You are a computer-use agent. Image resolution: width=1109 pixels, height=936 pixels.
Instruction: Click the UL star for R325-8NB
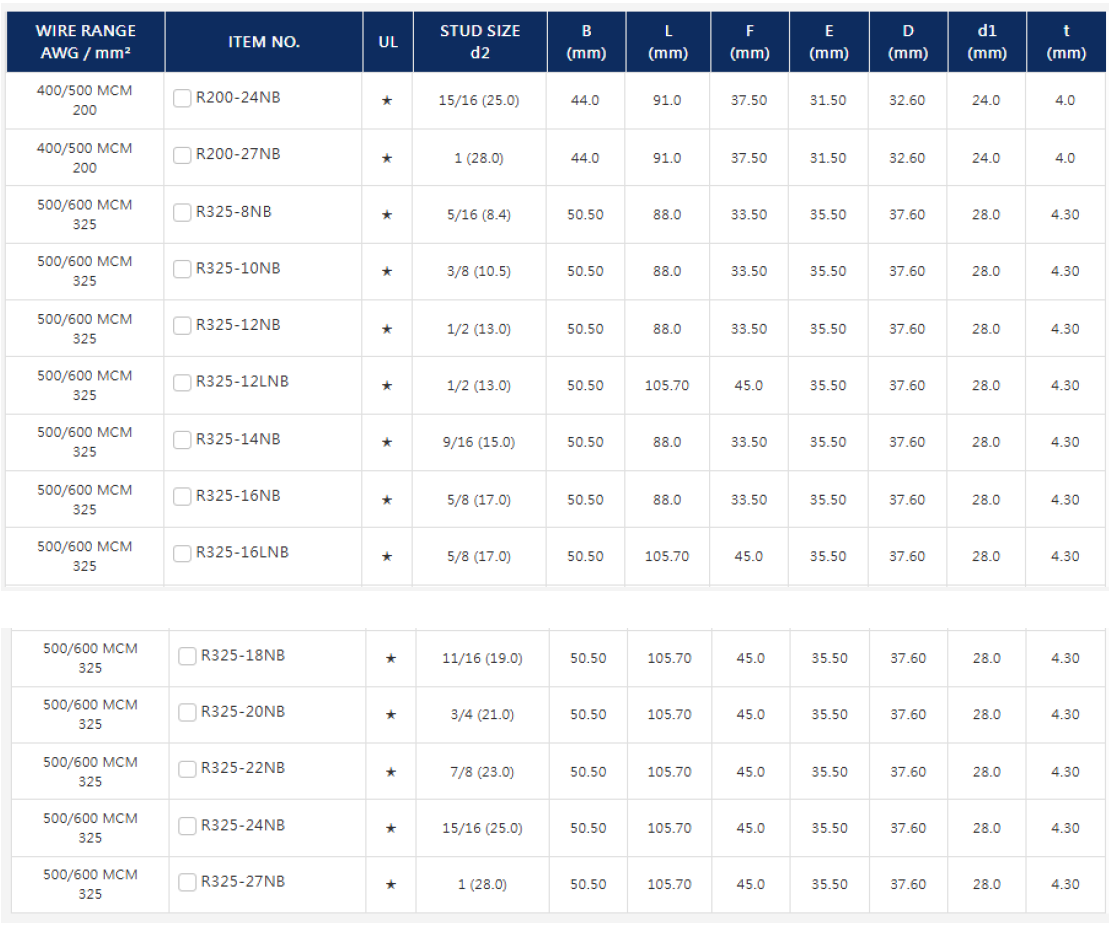click(387, 215)
